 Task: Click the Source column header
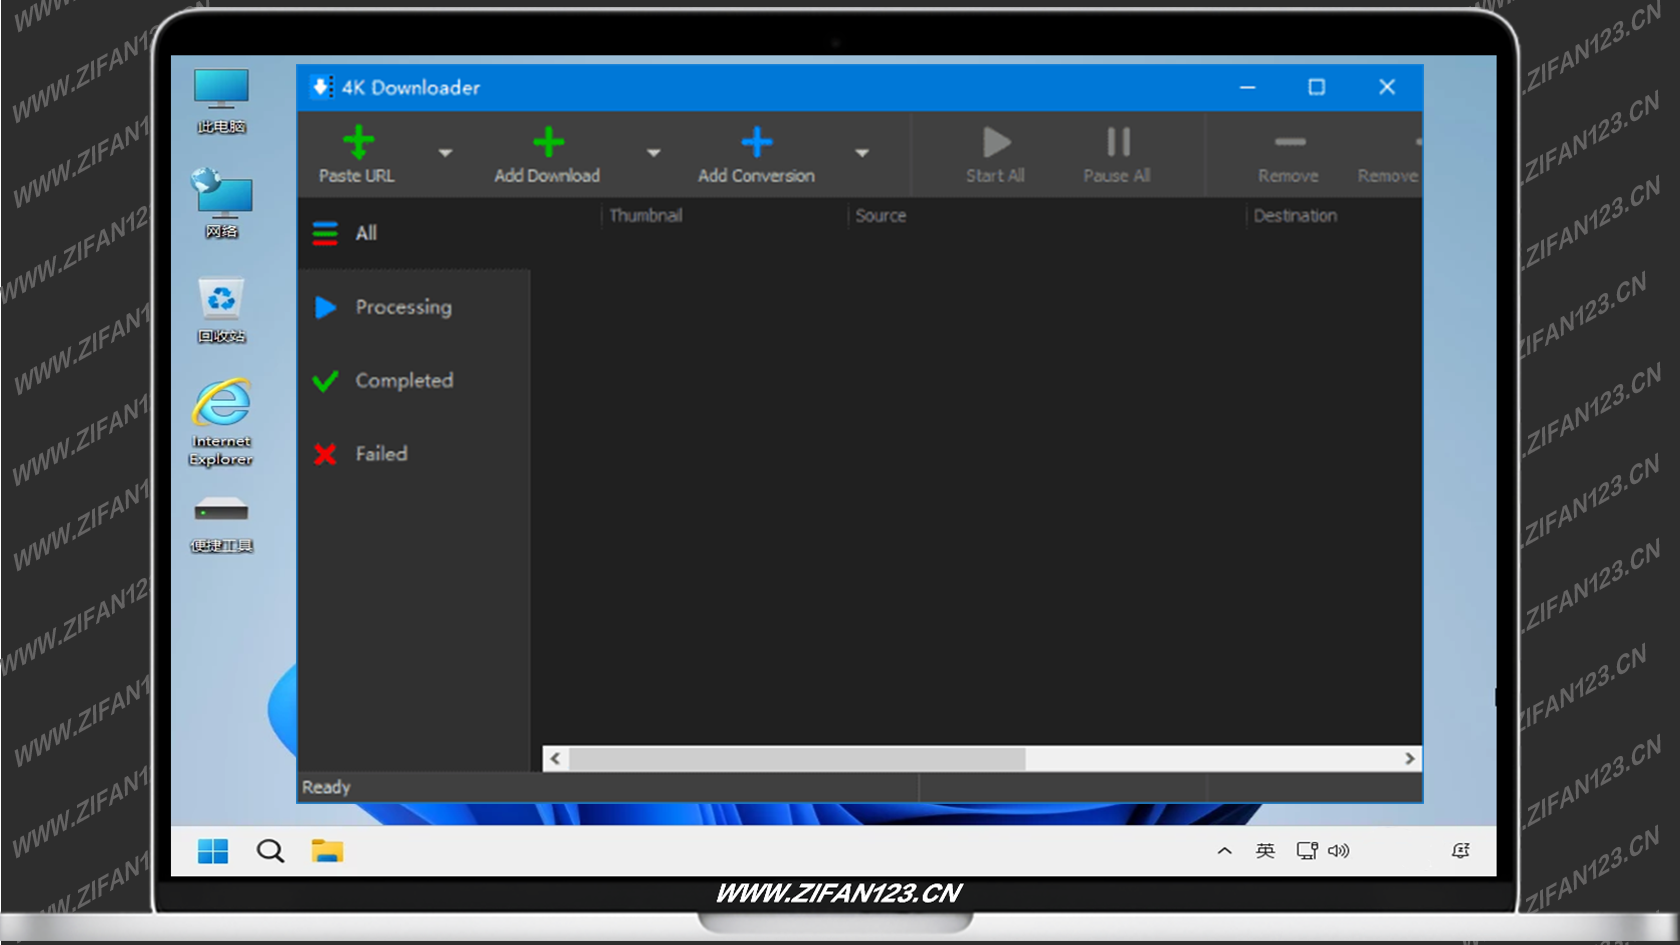tap(880, 215)
